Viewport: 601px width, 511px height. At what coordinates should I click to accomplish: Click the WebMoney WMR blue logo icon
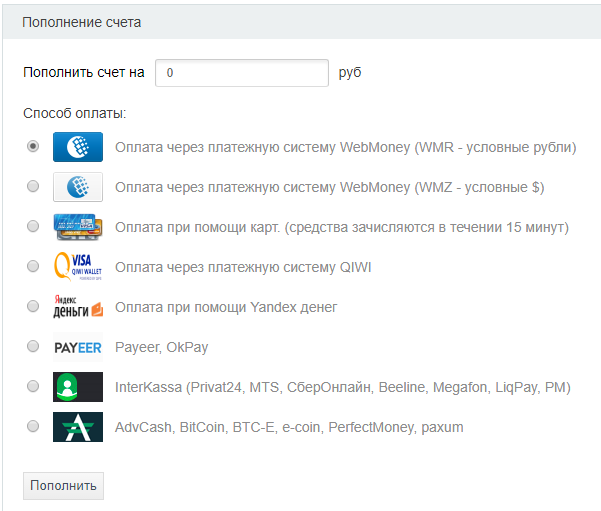(78, 147)
